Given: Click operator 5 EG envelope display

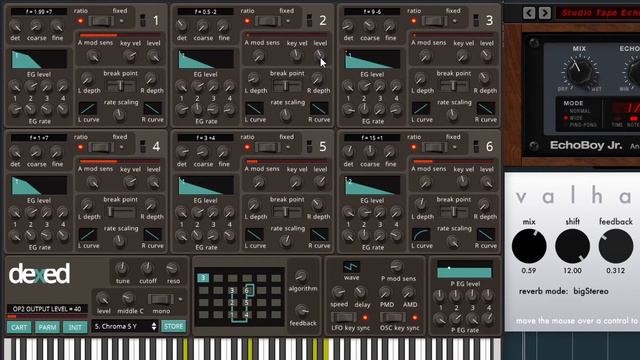Looking at the screenshot, I should click(x=206, y=186).
